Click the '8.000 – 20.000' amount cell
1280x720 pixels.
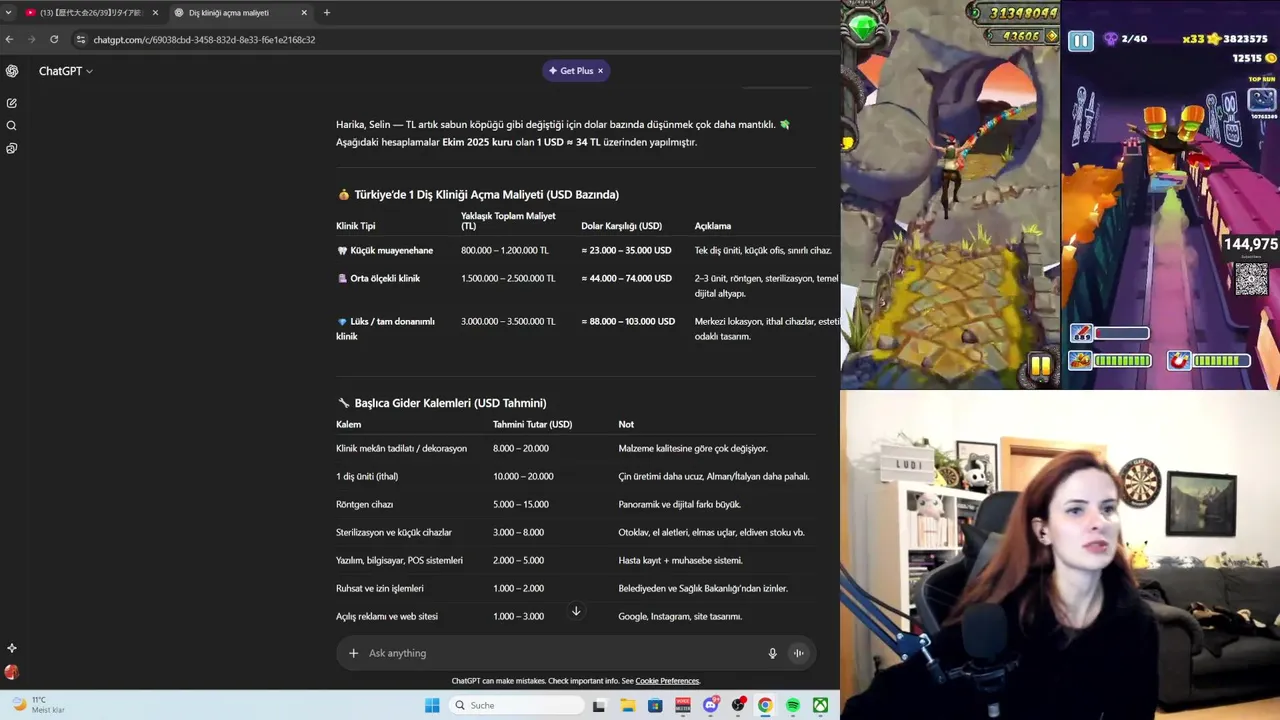click(521, 449)
